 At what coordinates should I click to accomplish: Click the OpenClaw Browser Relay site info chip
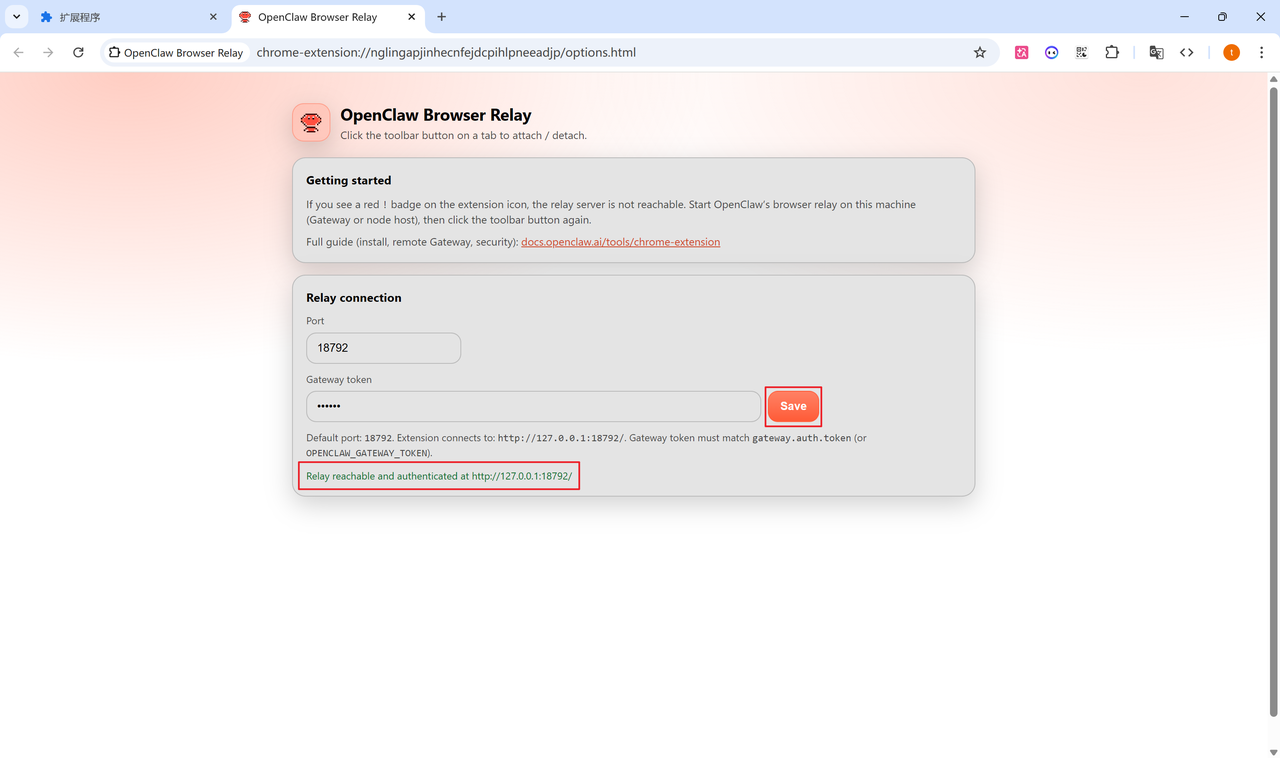coord(176,53)
